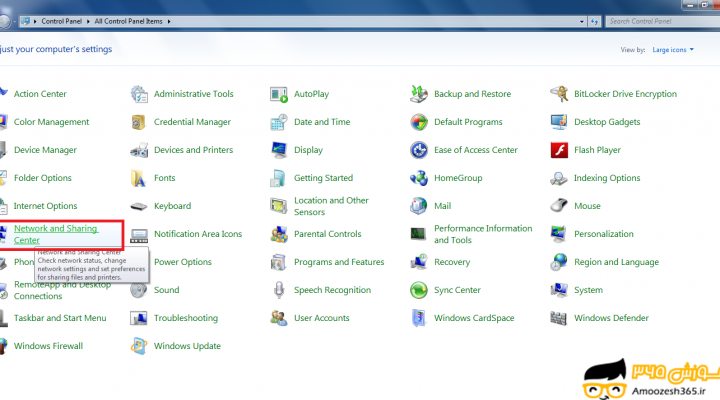
Task: Open the HomeGroup icon
Action: [x=419, y=178]
